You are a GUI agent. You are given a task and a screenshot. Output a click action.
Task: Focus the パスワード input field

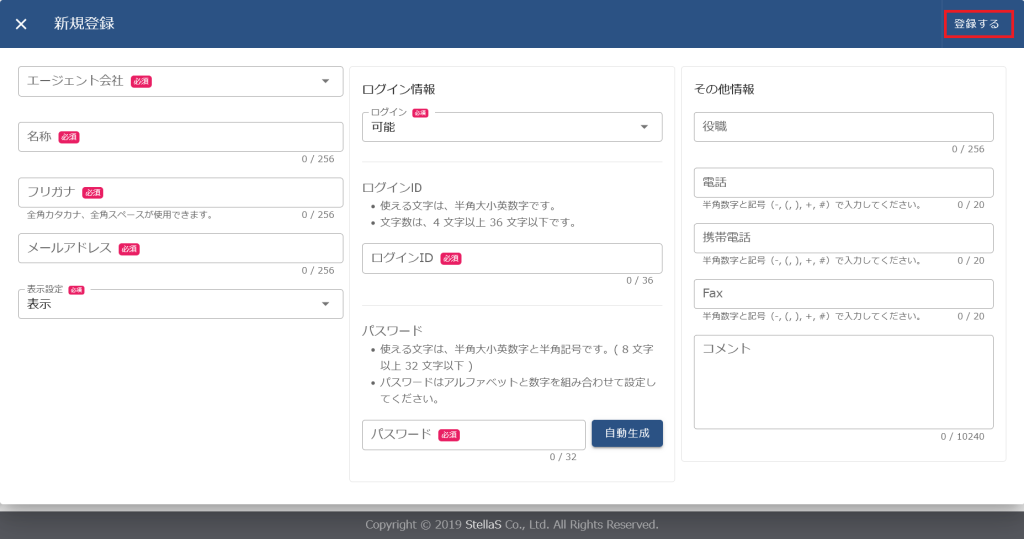[x=473, y=435]
